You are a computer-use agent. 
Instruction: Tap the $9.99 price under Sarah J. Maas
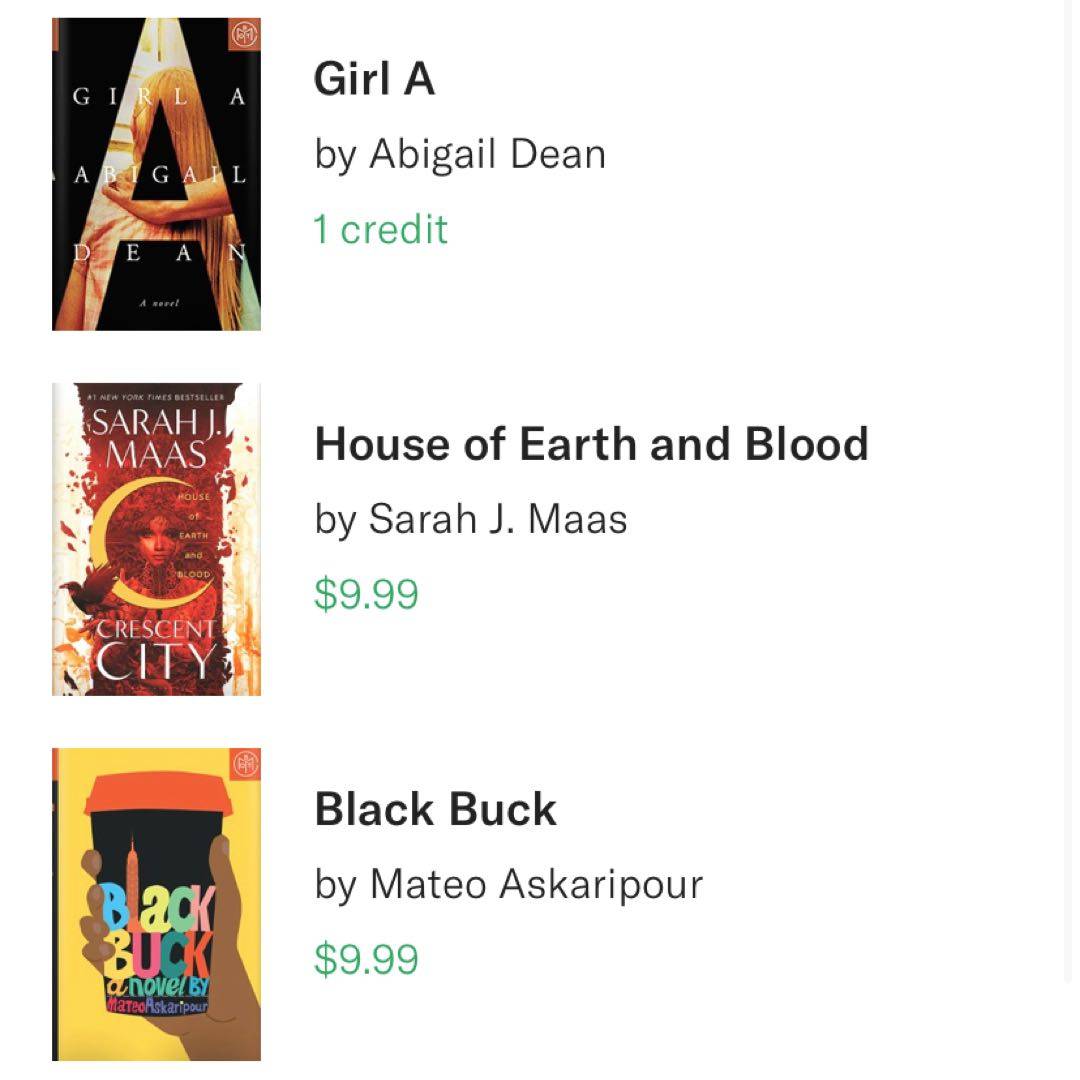pyautogui.click(x=366, y=594)
